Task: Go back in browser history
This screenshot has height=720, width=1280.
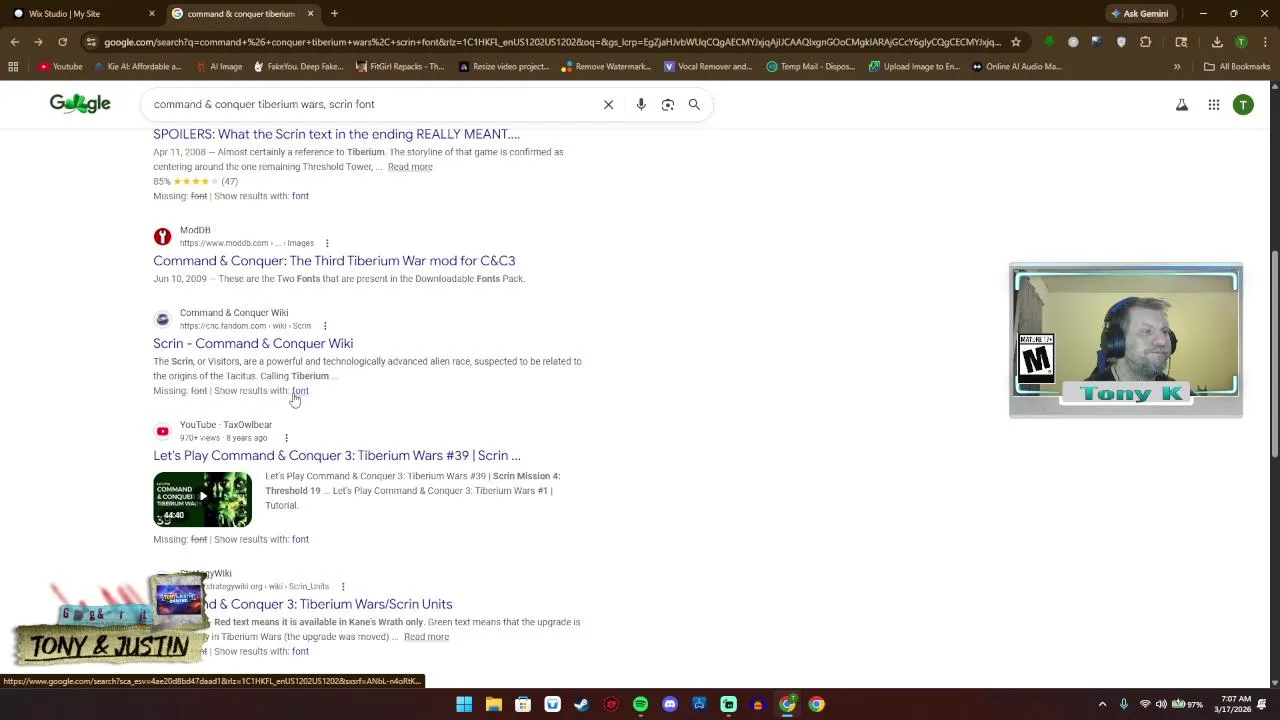Action: [x=14, y=42]
